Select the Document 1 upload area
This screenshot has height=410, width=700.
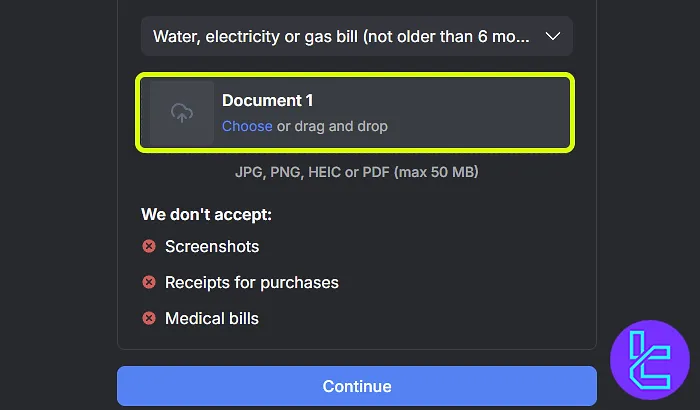[x=355, y=113]
